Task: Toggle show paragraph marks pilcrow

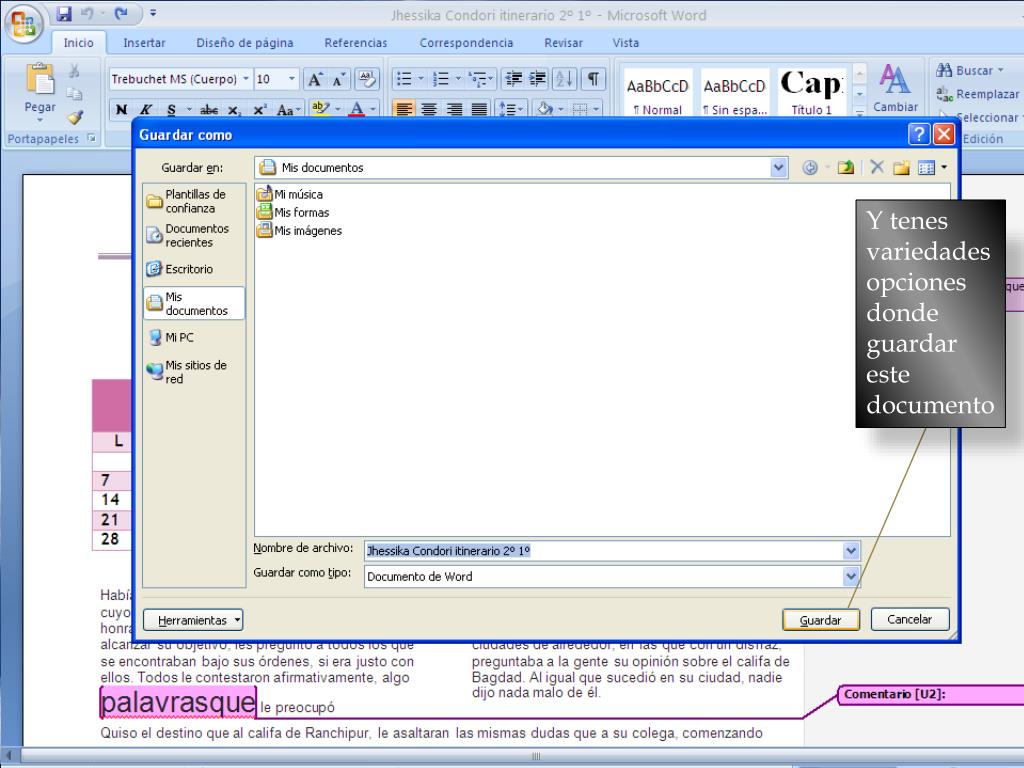Action: coord(593,79)
